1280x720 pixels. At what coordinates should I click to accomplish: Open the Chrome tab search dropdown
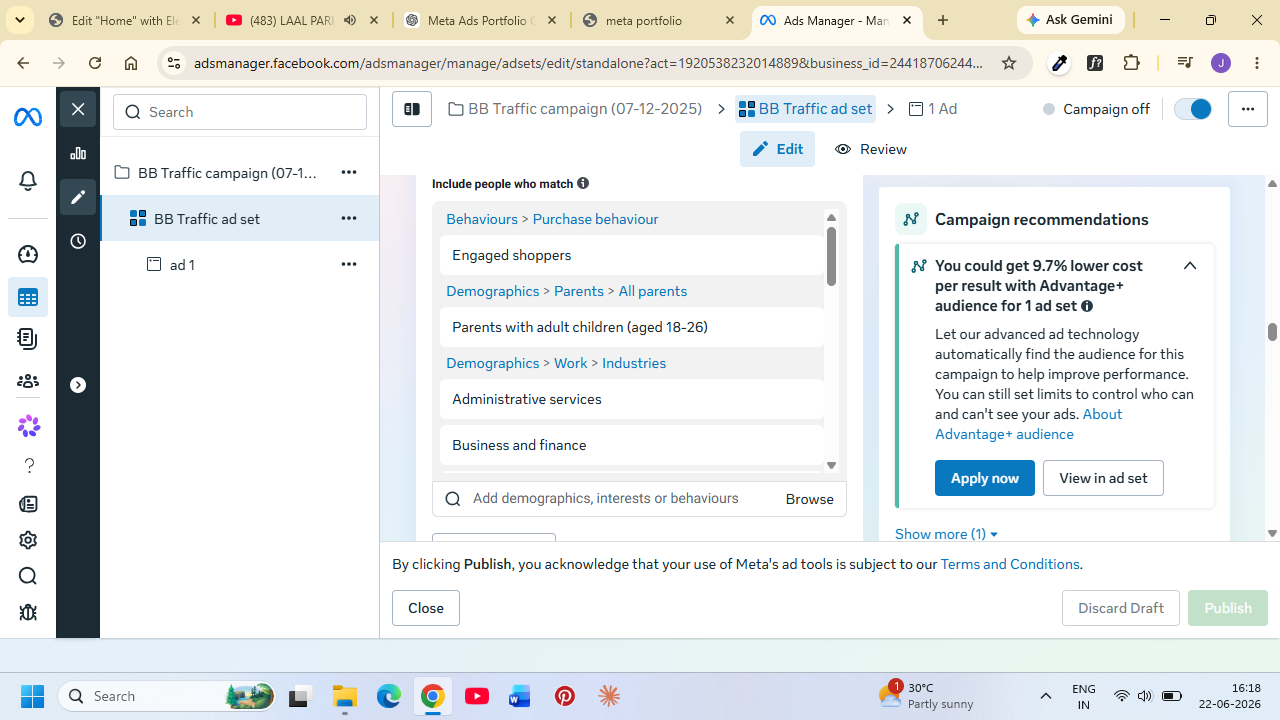pos(20,20)
